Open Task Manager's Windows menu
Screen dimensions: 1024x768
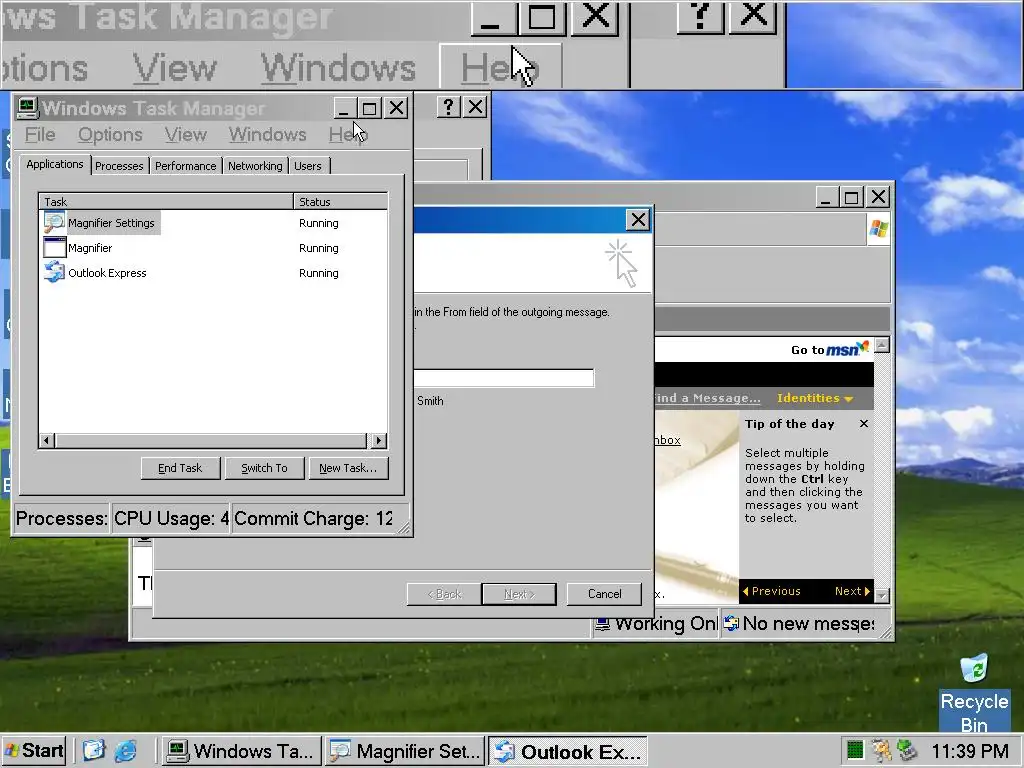pyautogui.click(x=267, y=135)
